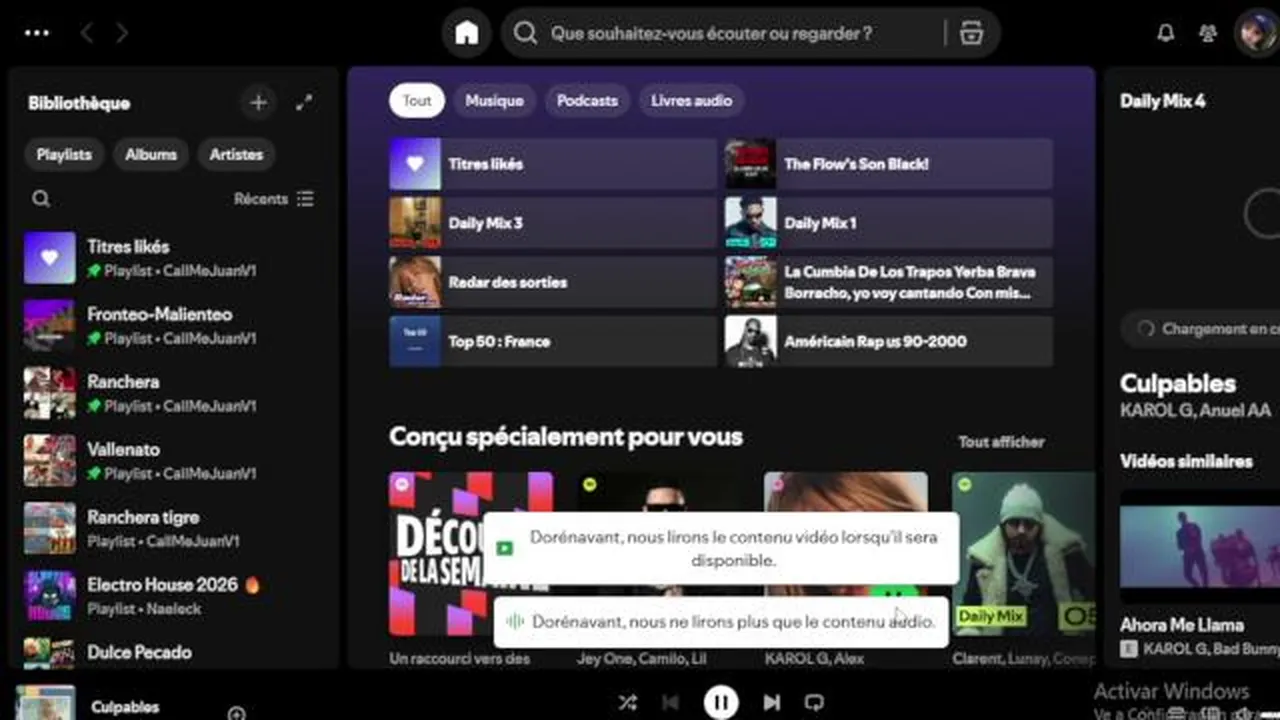This screenshot has height=720, width=1280.
Task: Open the Daily Mix 1 tile
Action: [889, 223]
